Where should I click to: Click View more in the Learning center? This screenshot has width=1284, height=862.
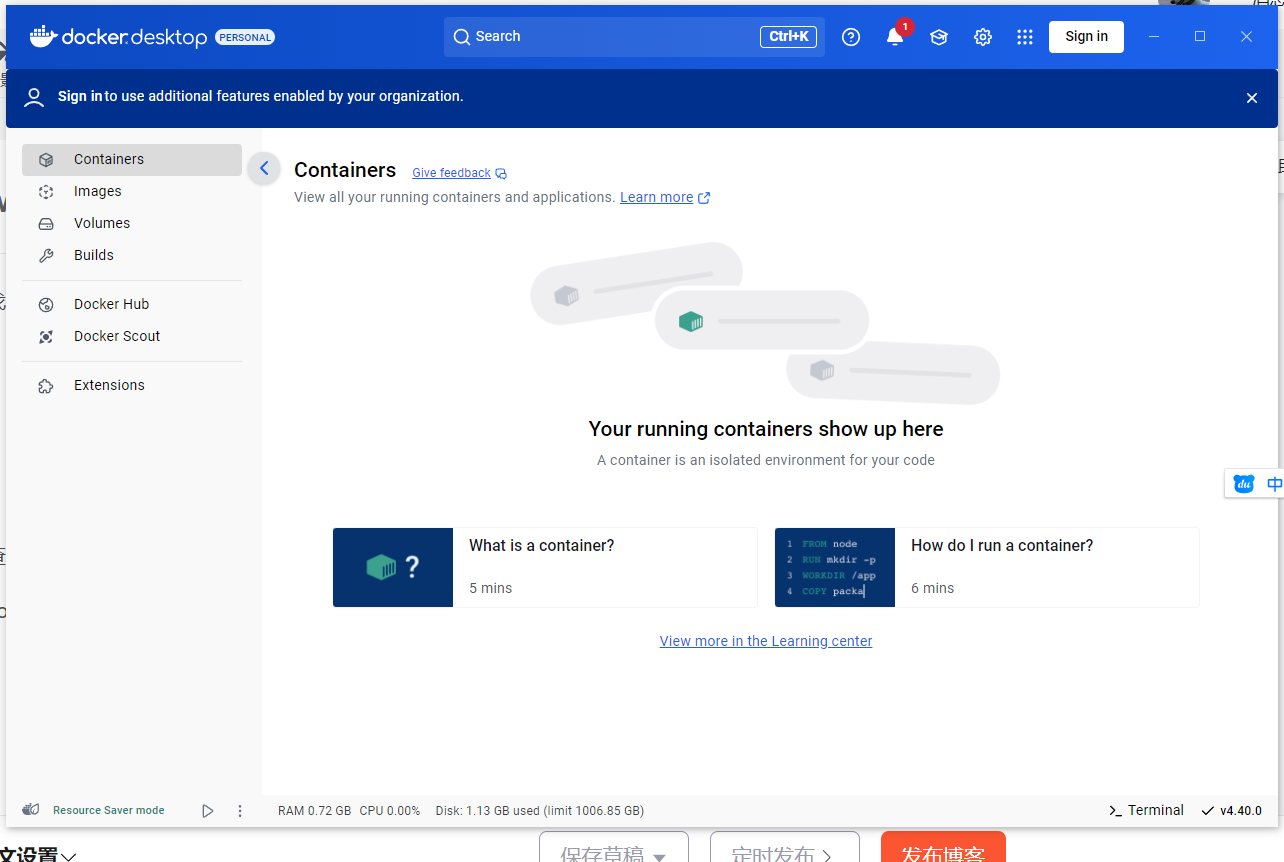(766, 641)
